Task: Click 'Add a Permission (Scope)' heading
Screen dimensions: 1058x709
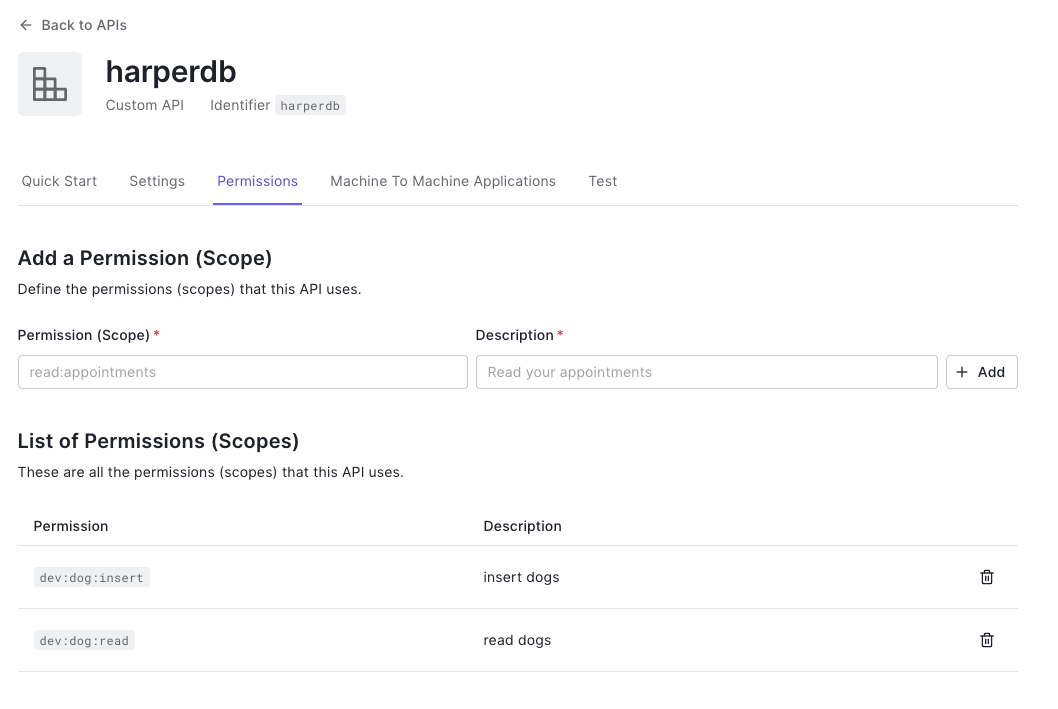Action: 144,258
